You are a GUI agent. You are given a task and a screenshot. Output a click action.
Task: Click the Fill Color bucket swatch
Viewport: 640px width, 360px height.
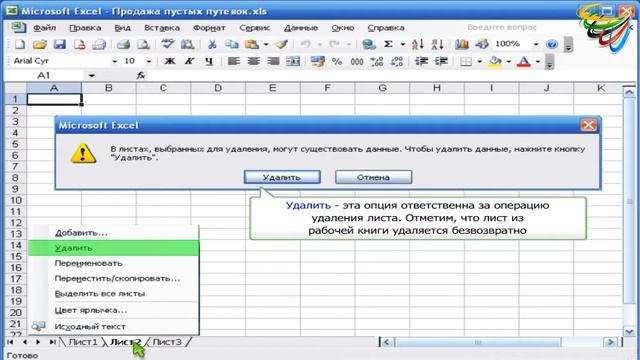click(495, 62)
